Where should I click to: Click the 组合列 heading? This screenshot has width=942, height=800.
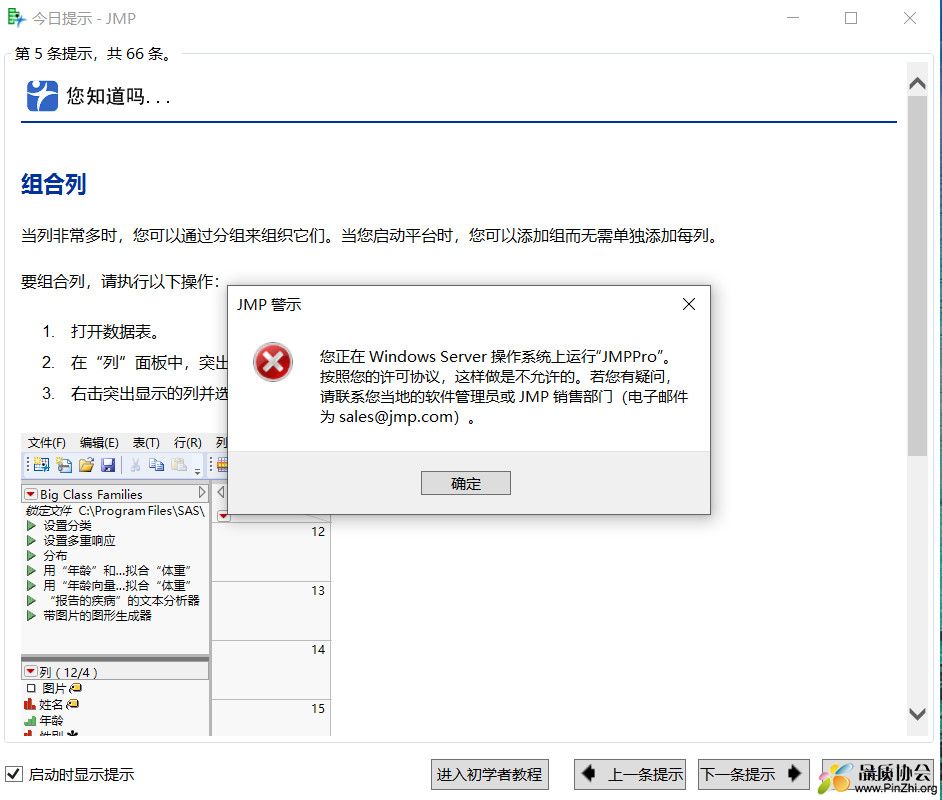click(53, 184)
